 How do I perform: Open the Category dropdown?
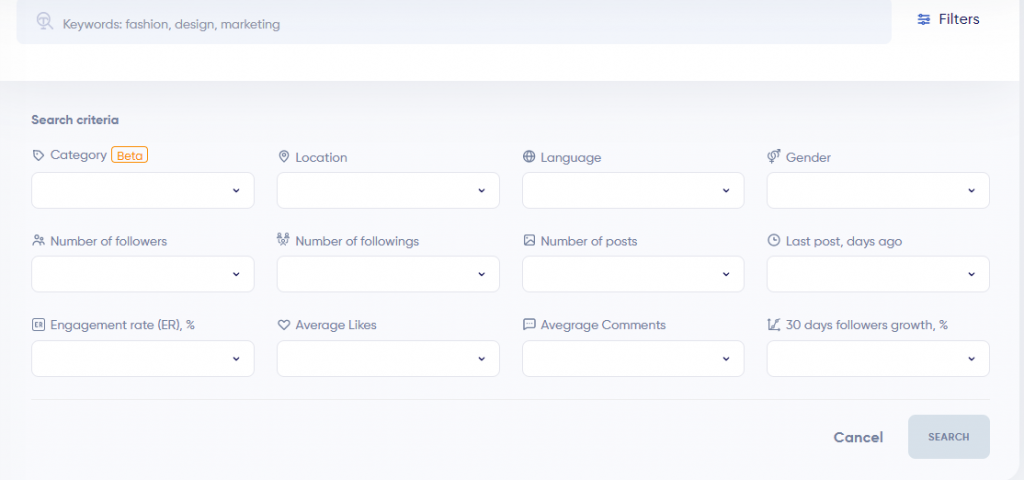pyautogui.click(x=143, y=191)
